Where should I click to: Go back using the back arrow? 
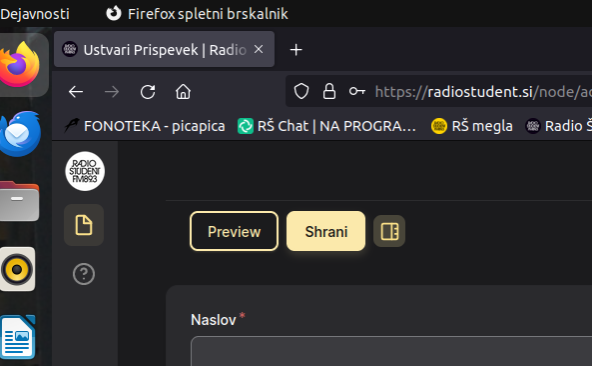tap(76, 92)
